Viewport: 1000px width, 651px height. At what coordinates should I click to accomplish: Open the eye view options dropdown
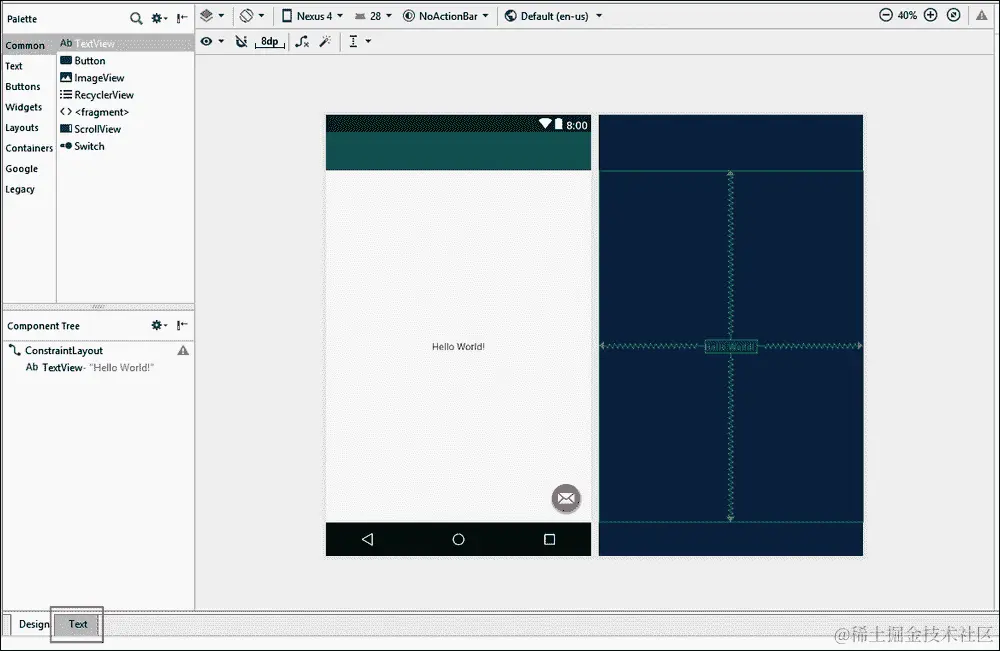pyautogui.click(x=212, y=41)
